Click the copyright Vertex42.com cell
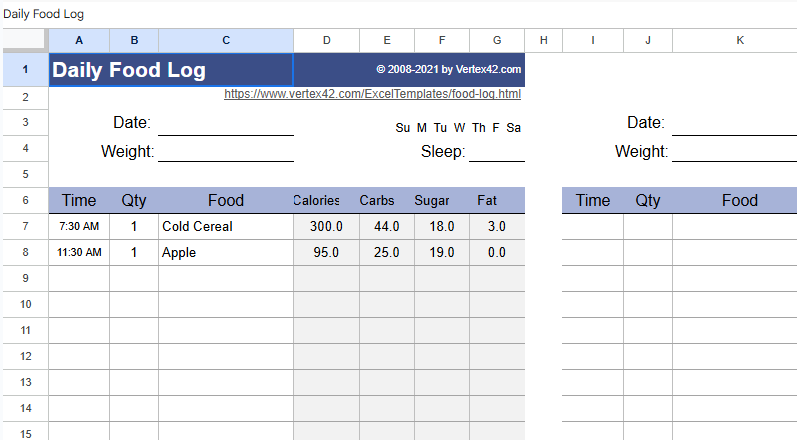The width and height of the screenshot is (797, 440). click(x=448, y=70)
